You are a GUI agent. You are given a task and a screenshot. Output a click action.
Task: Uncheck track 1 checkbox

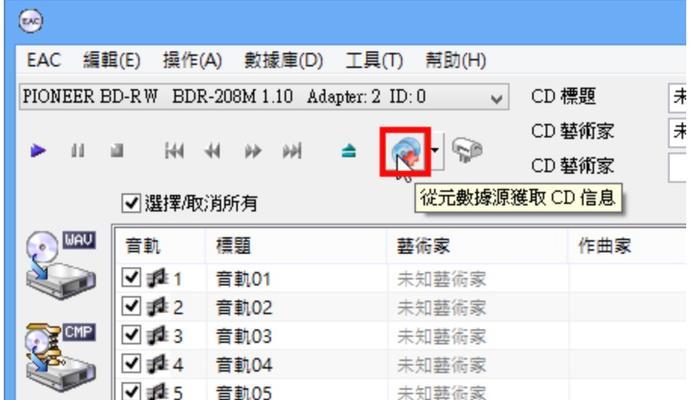click(x=131, y=277)
